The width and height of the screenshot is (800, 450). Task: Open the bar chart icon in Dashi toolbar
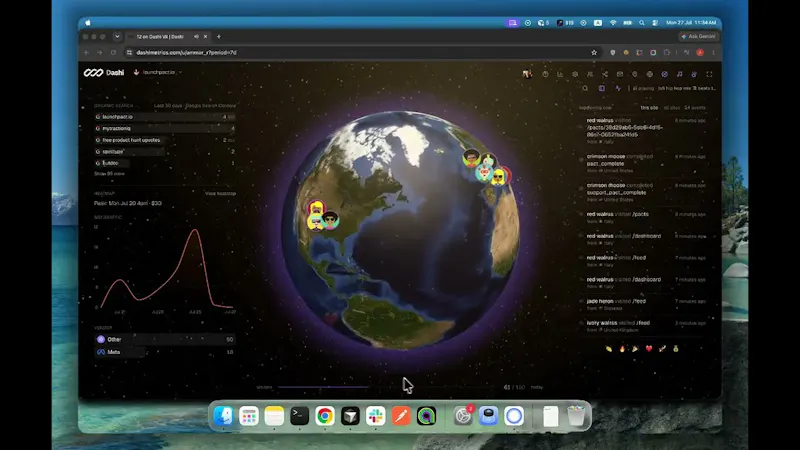pos(560,74)
